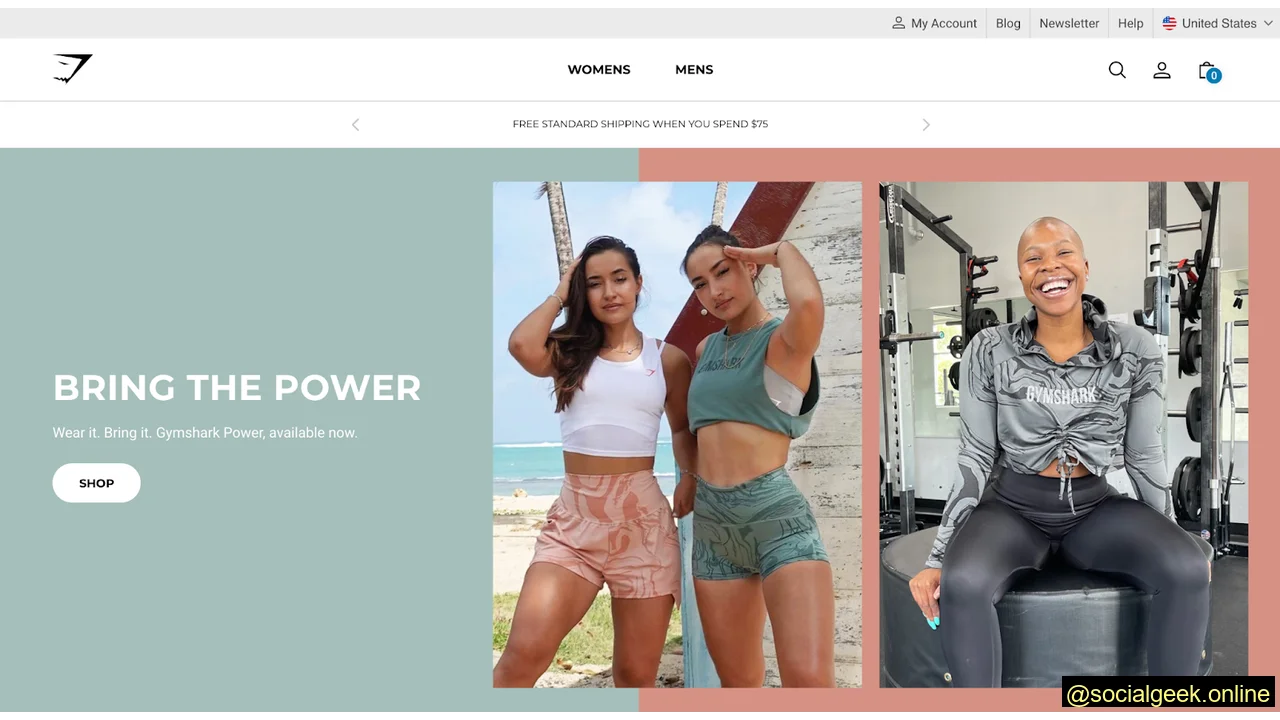Click the beach photo of two models
Screen dimensions: 1280x720
point(677,434)
